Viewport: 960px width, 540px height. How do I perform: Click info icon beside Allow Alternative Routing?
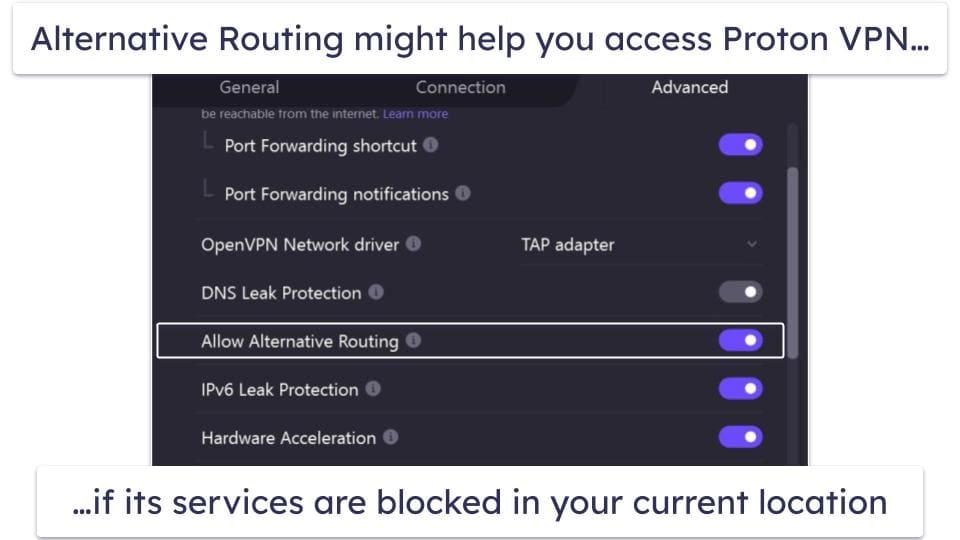(413, 341)
